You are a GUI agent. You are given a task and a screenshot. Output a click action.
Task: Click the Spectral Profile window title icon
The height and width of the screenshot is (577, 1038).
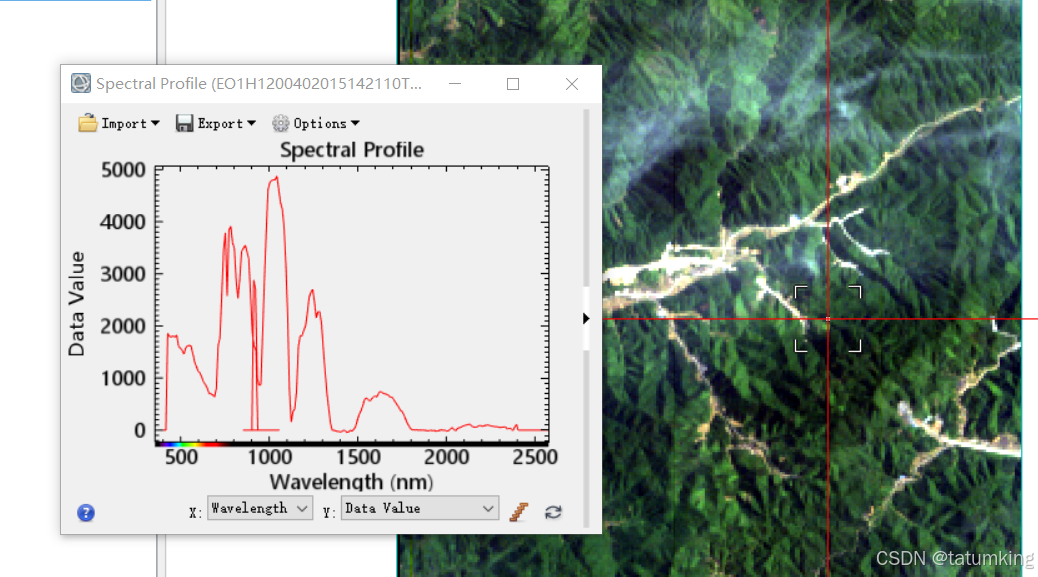click(x=81, y=83)
